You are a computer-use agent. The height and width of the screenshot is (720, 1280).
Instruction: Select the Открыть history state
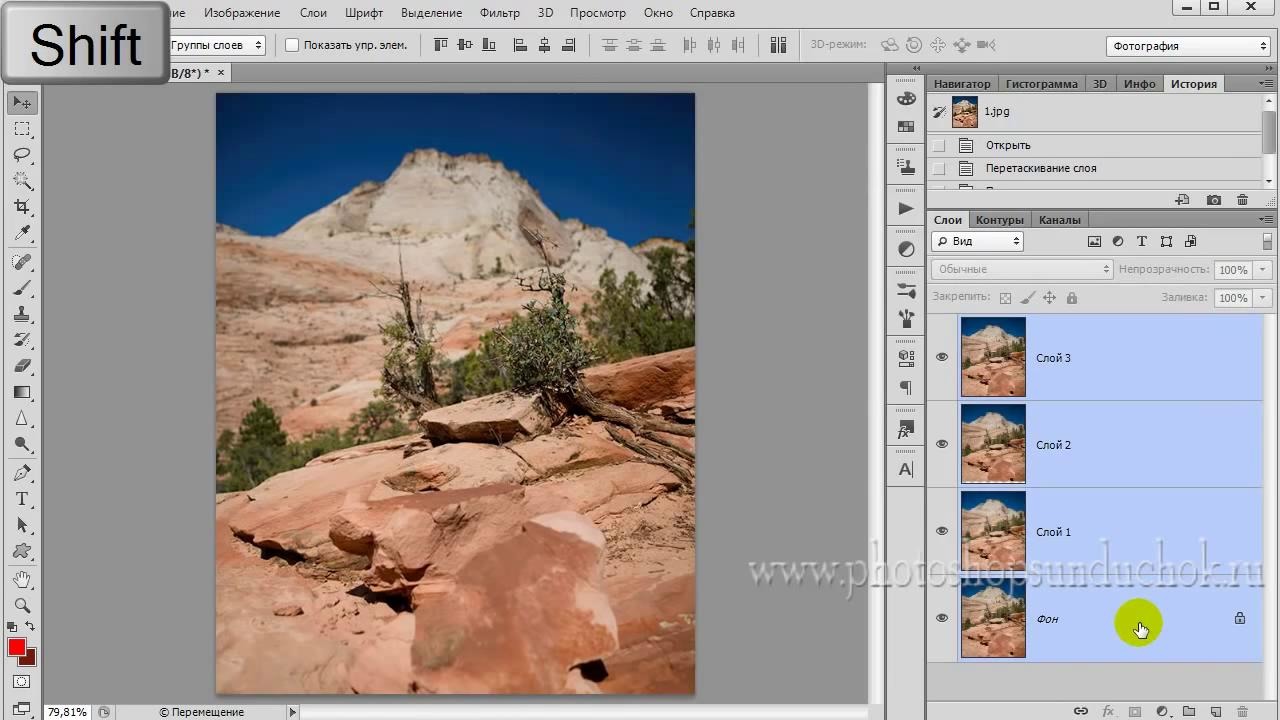1008,145
